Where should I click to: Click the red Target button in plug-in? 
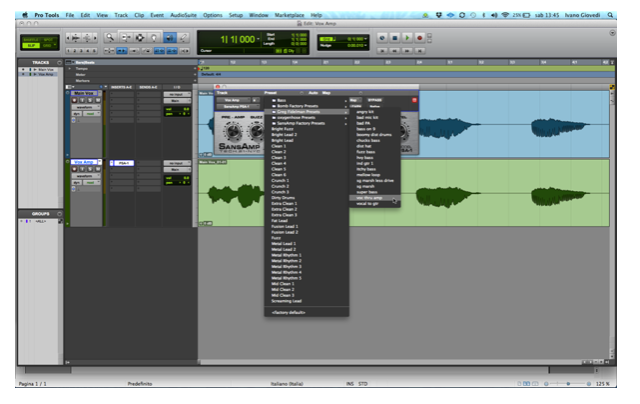[414, 100]
